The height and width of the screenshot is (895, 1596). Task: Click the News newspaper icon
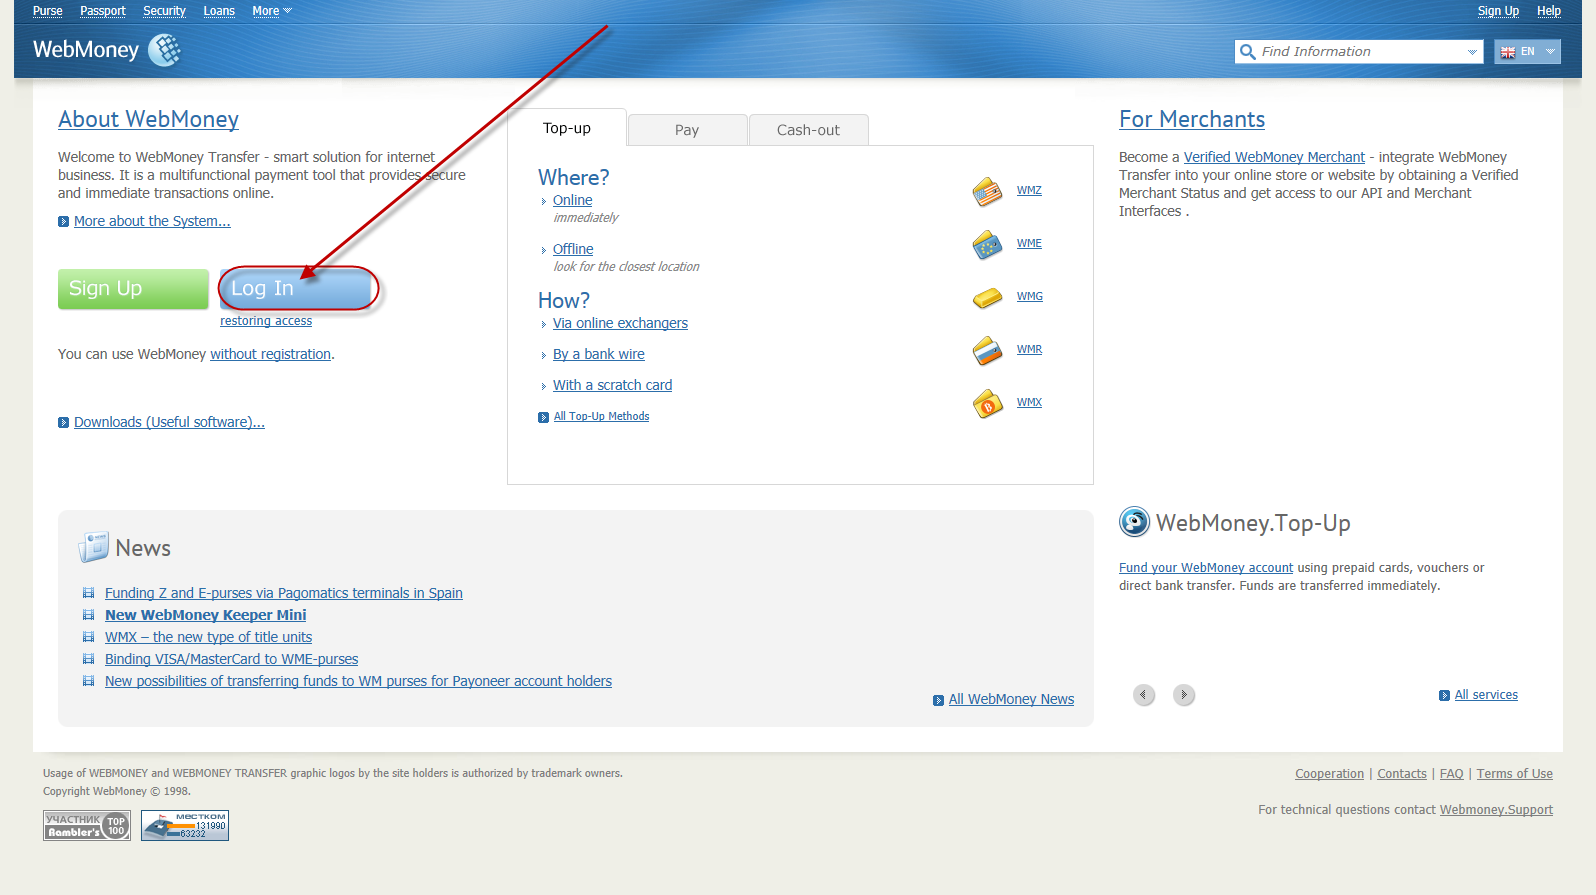click(93, 547)
